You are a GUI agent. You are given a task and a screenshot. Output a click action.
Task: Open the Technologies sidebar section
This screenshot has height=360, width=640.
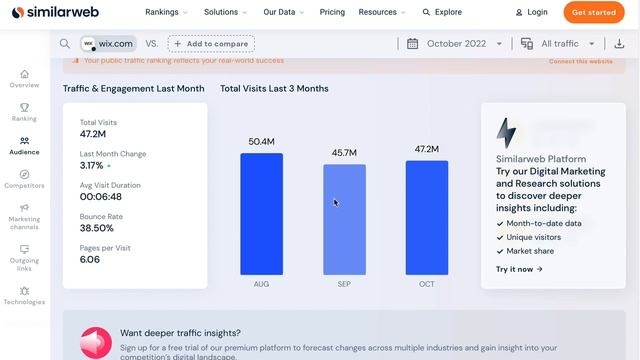pyautogui.click(x=24, y=296)
